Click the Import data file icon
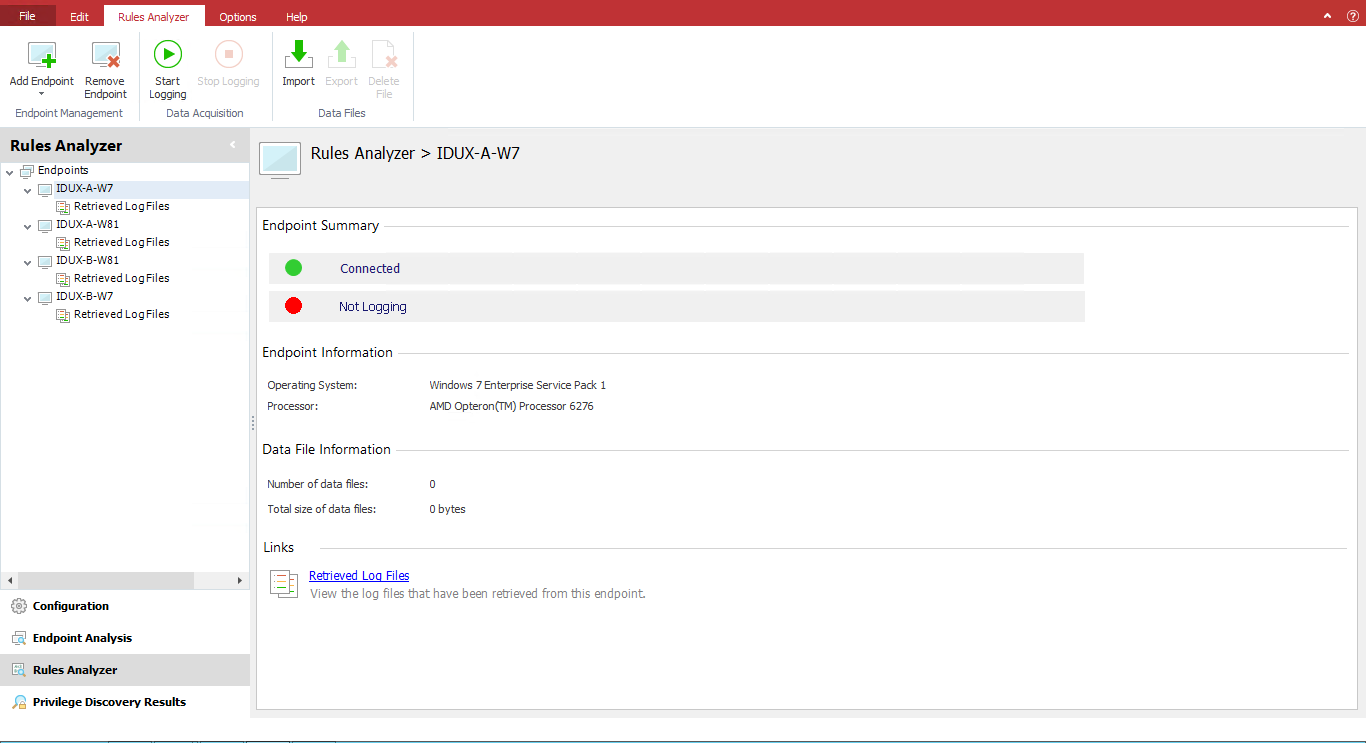Viewport: 1366px width, 743px height. pos(298,56)
